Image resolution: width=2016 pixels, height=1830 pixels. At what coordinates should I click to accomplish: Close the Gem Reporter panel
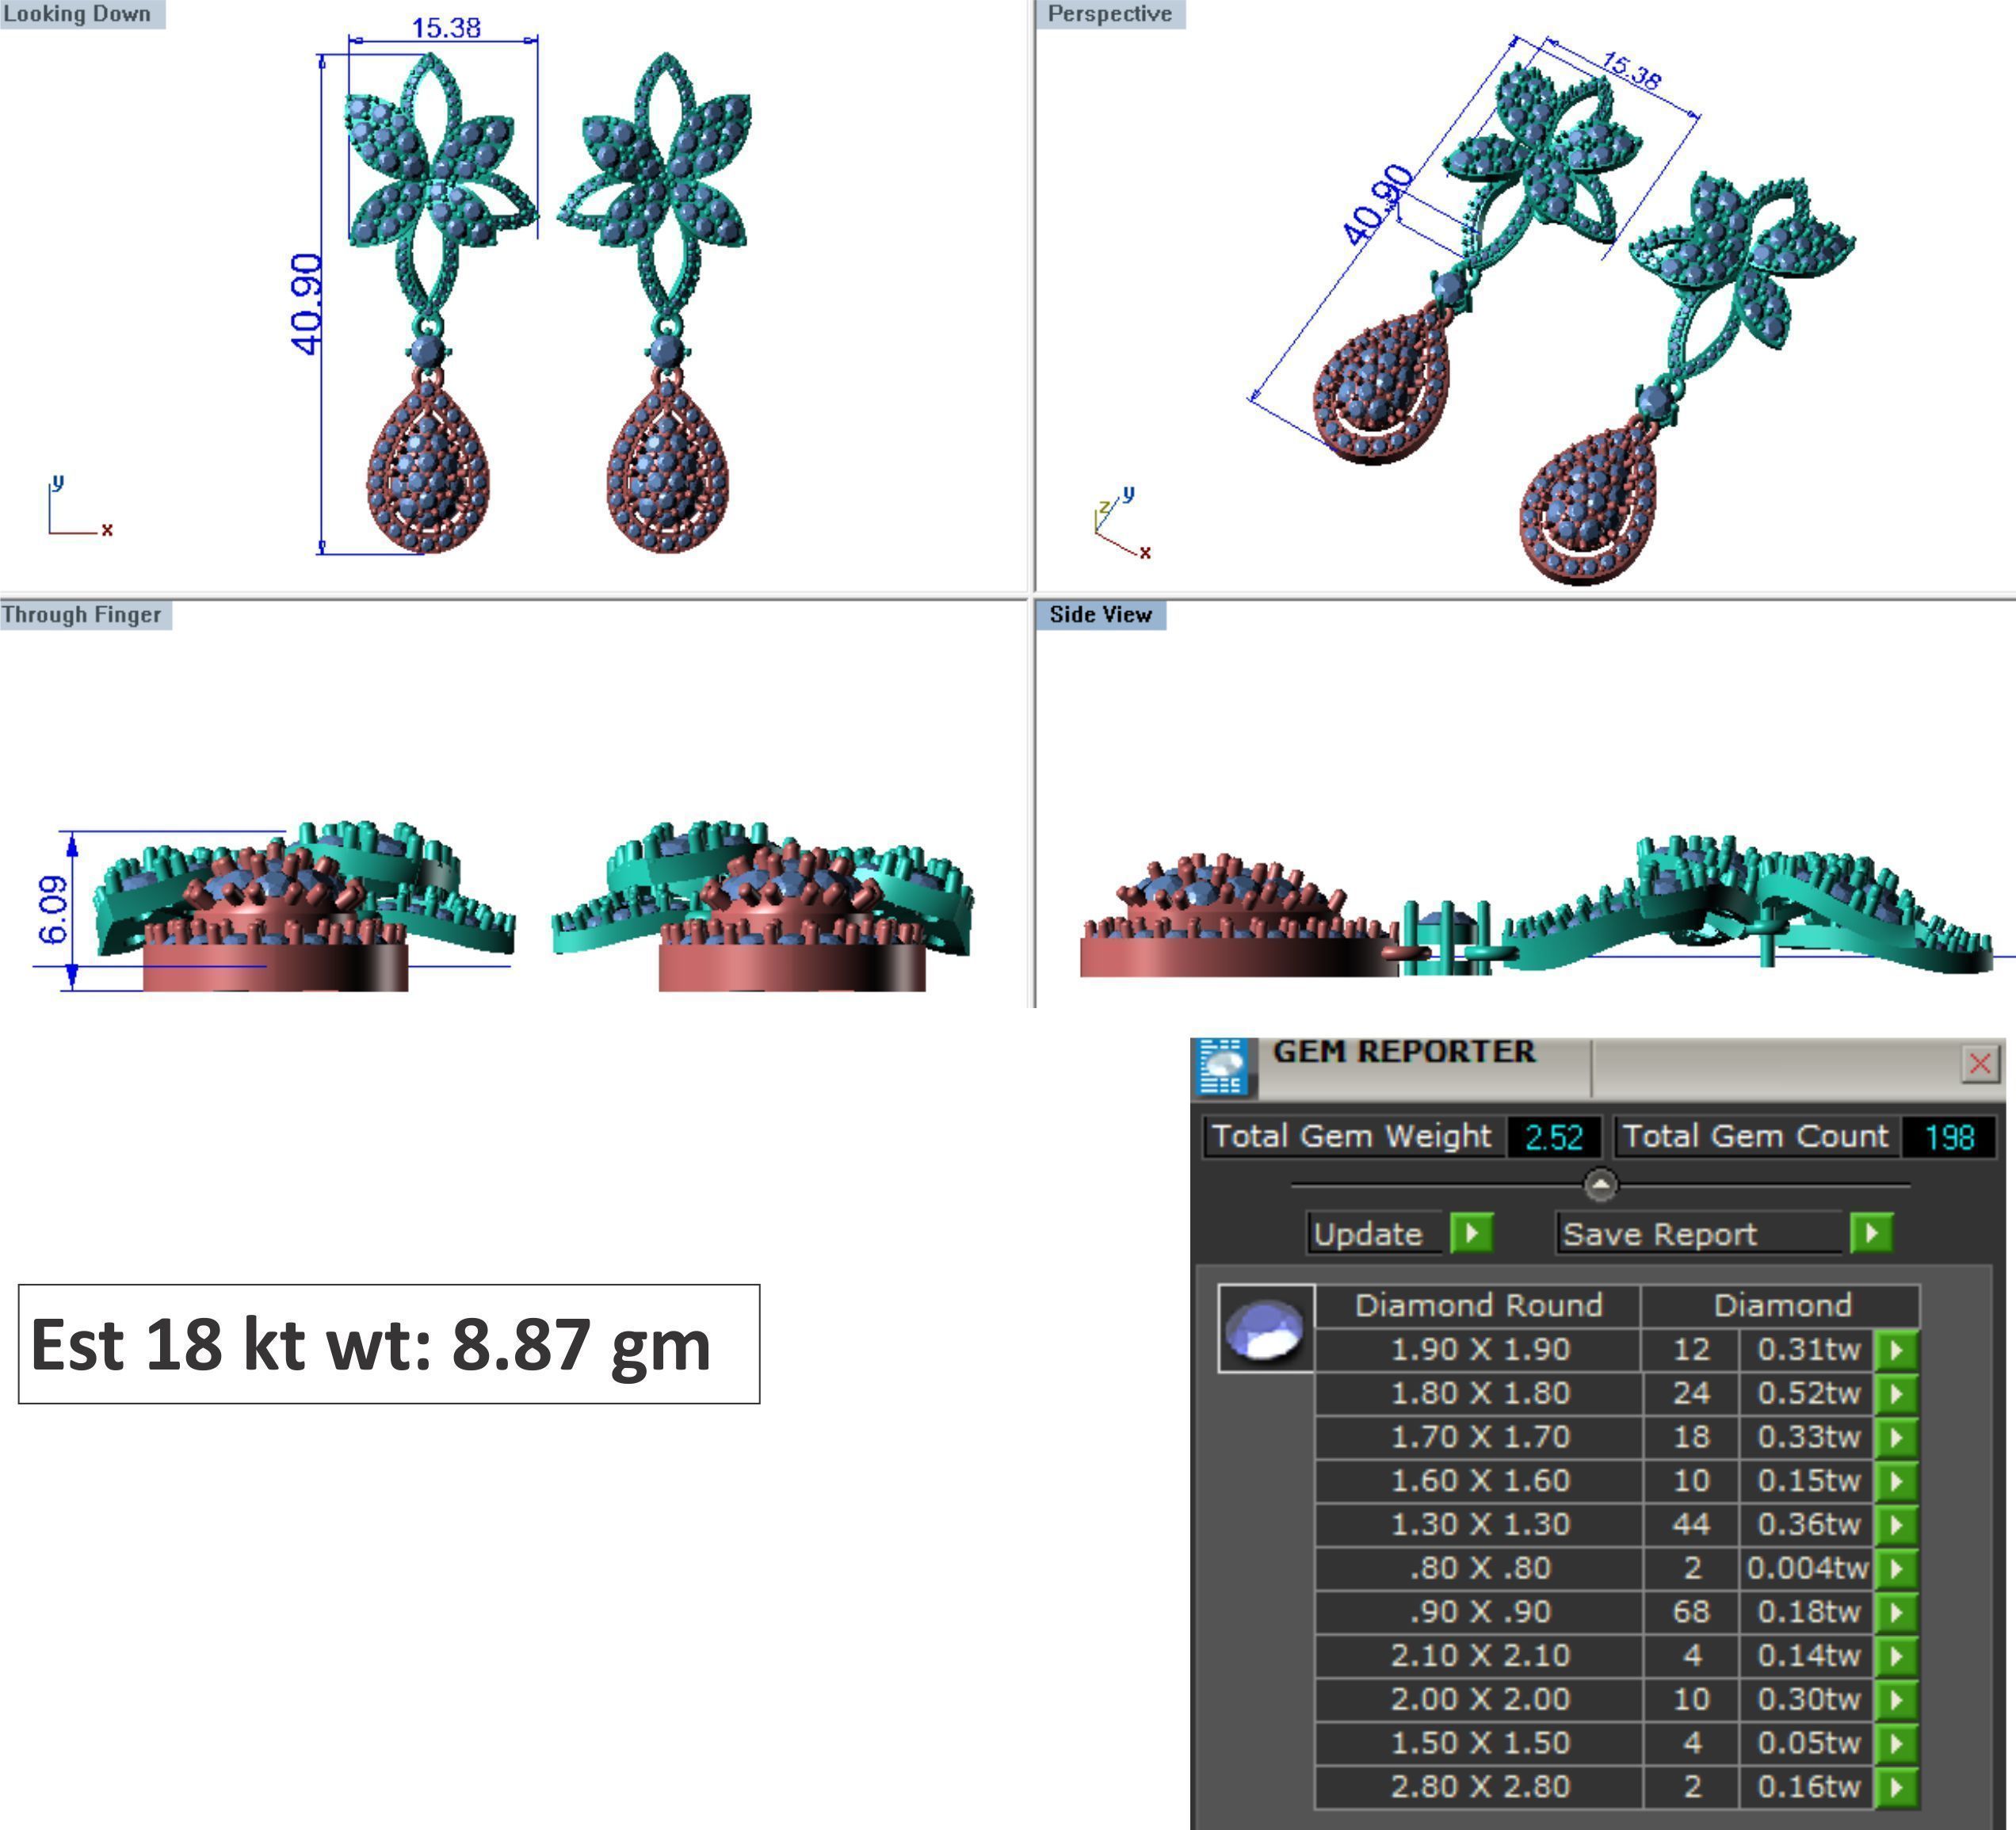[x=1980, y=1063]
